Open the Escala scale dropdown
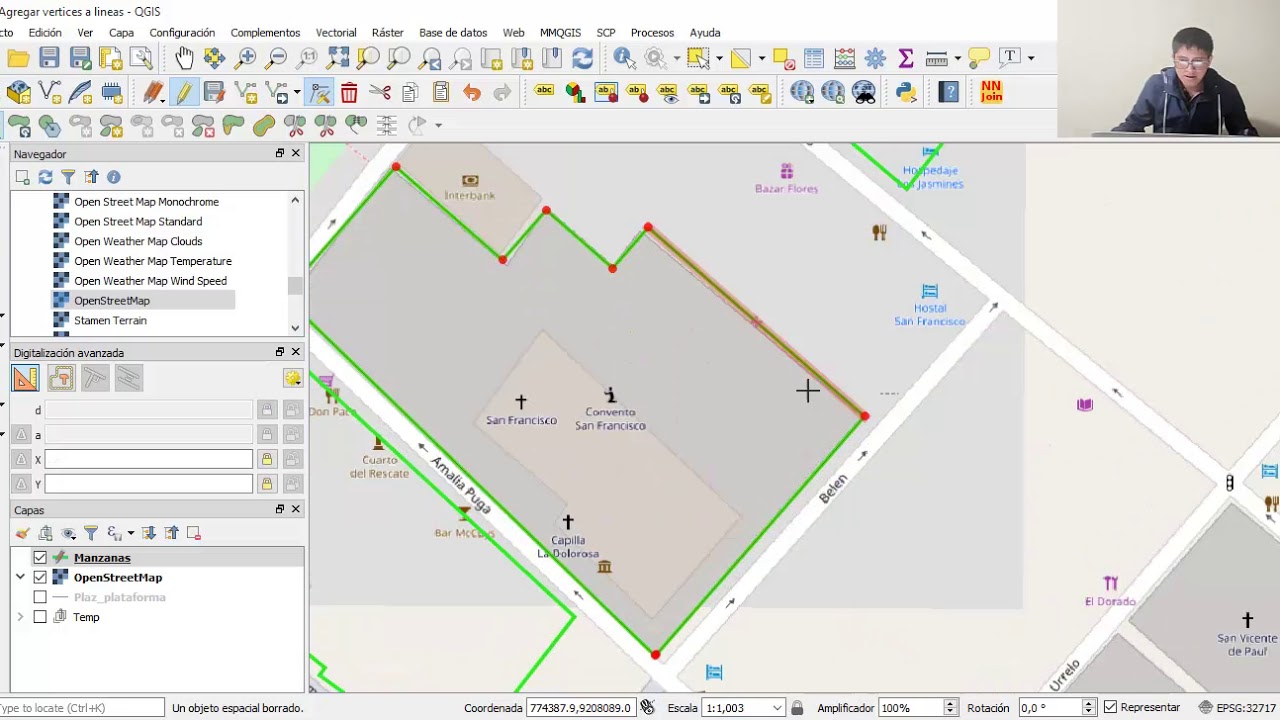1280x720 pixels. 776,708
